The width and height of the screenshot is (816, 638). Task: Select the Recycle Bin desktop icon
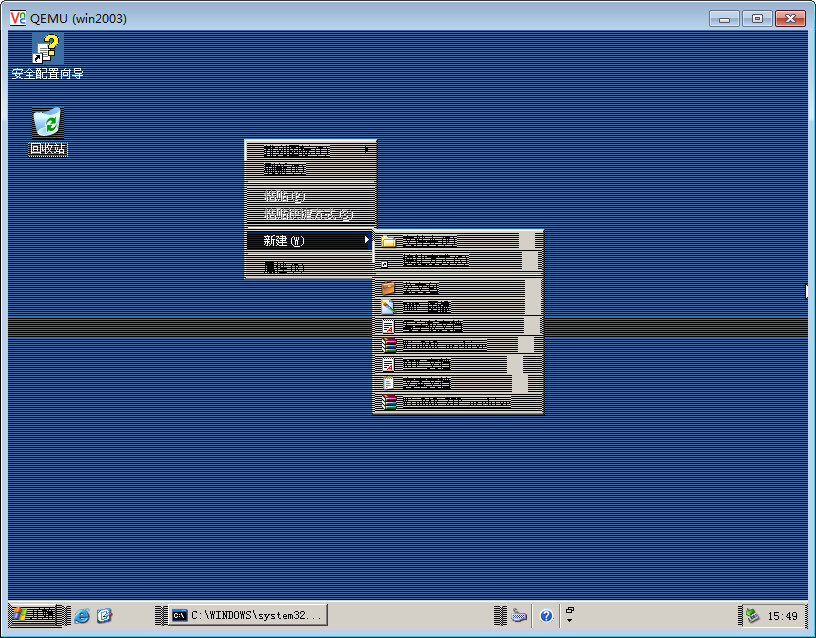pos(47,123)
